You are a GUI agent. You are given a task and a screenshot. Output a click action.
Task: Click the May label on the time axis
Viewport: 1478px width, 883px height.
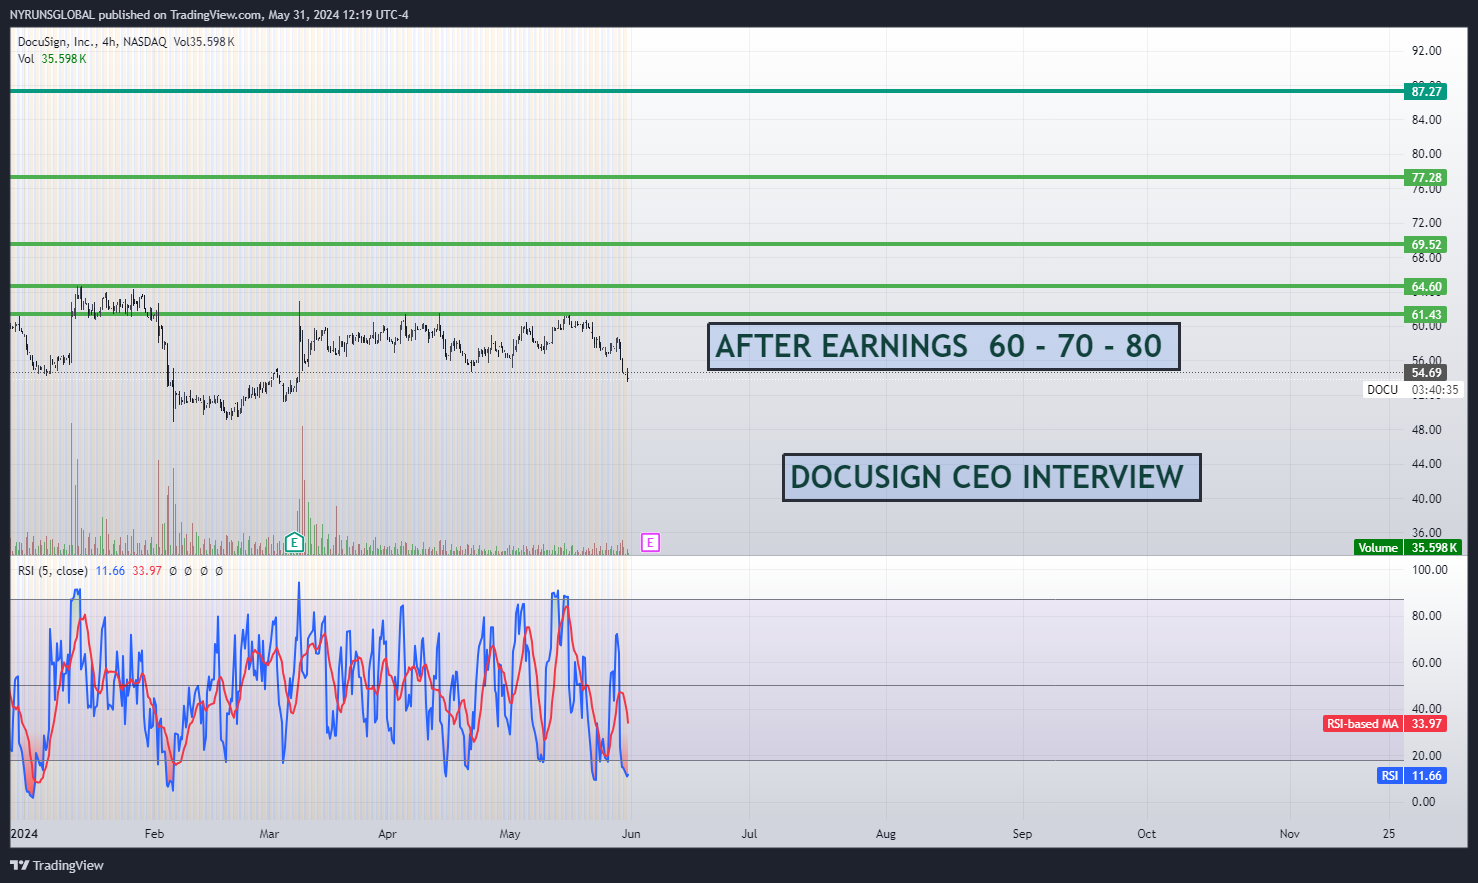(x=510, y=834)
